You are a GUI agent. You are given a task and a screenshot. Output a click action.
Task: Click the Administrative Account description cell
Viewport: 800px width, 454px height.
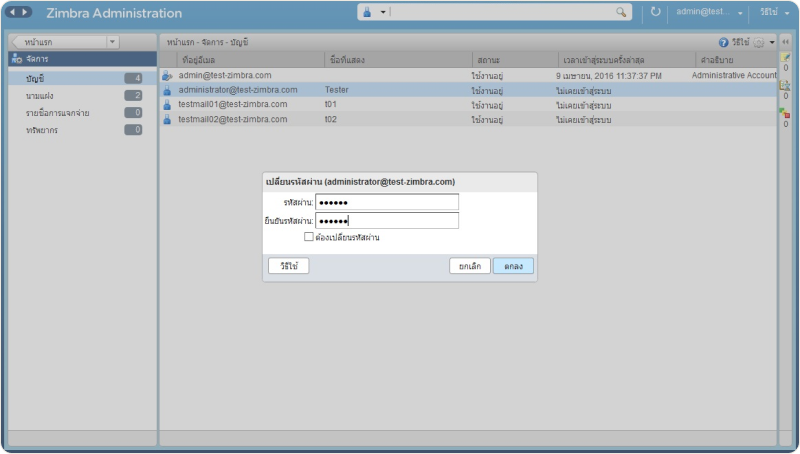[734, 75]
